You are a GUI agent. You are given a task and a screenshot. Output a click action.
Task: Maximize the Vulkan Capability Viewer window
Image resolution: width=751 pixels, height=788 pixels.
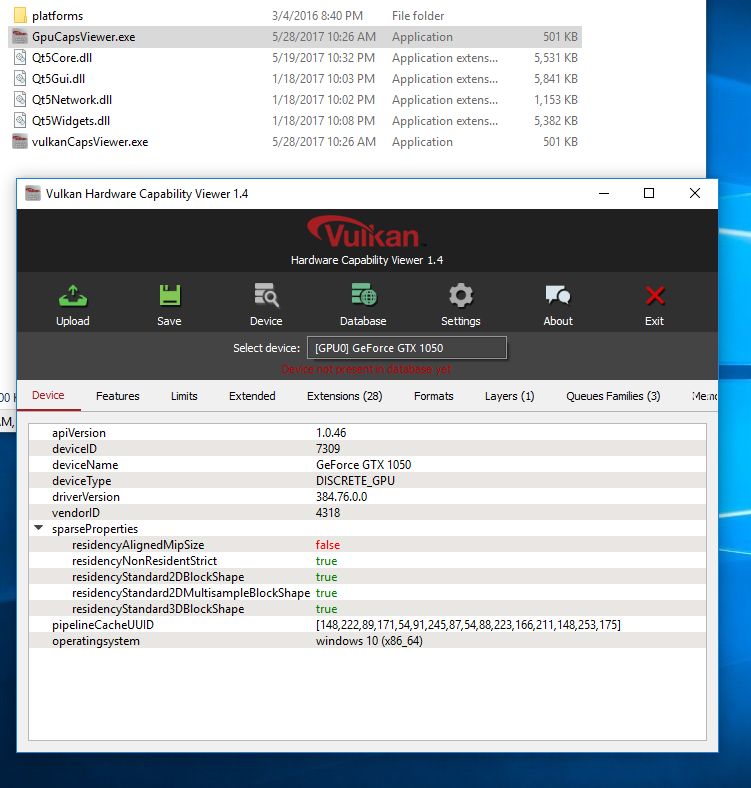pyautogui.click(x=649, y=193)
